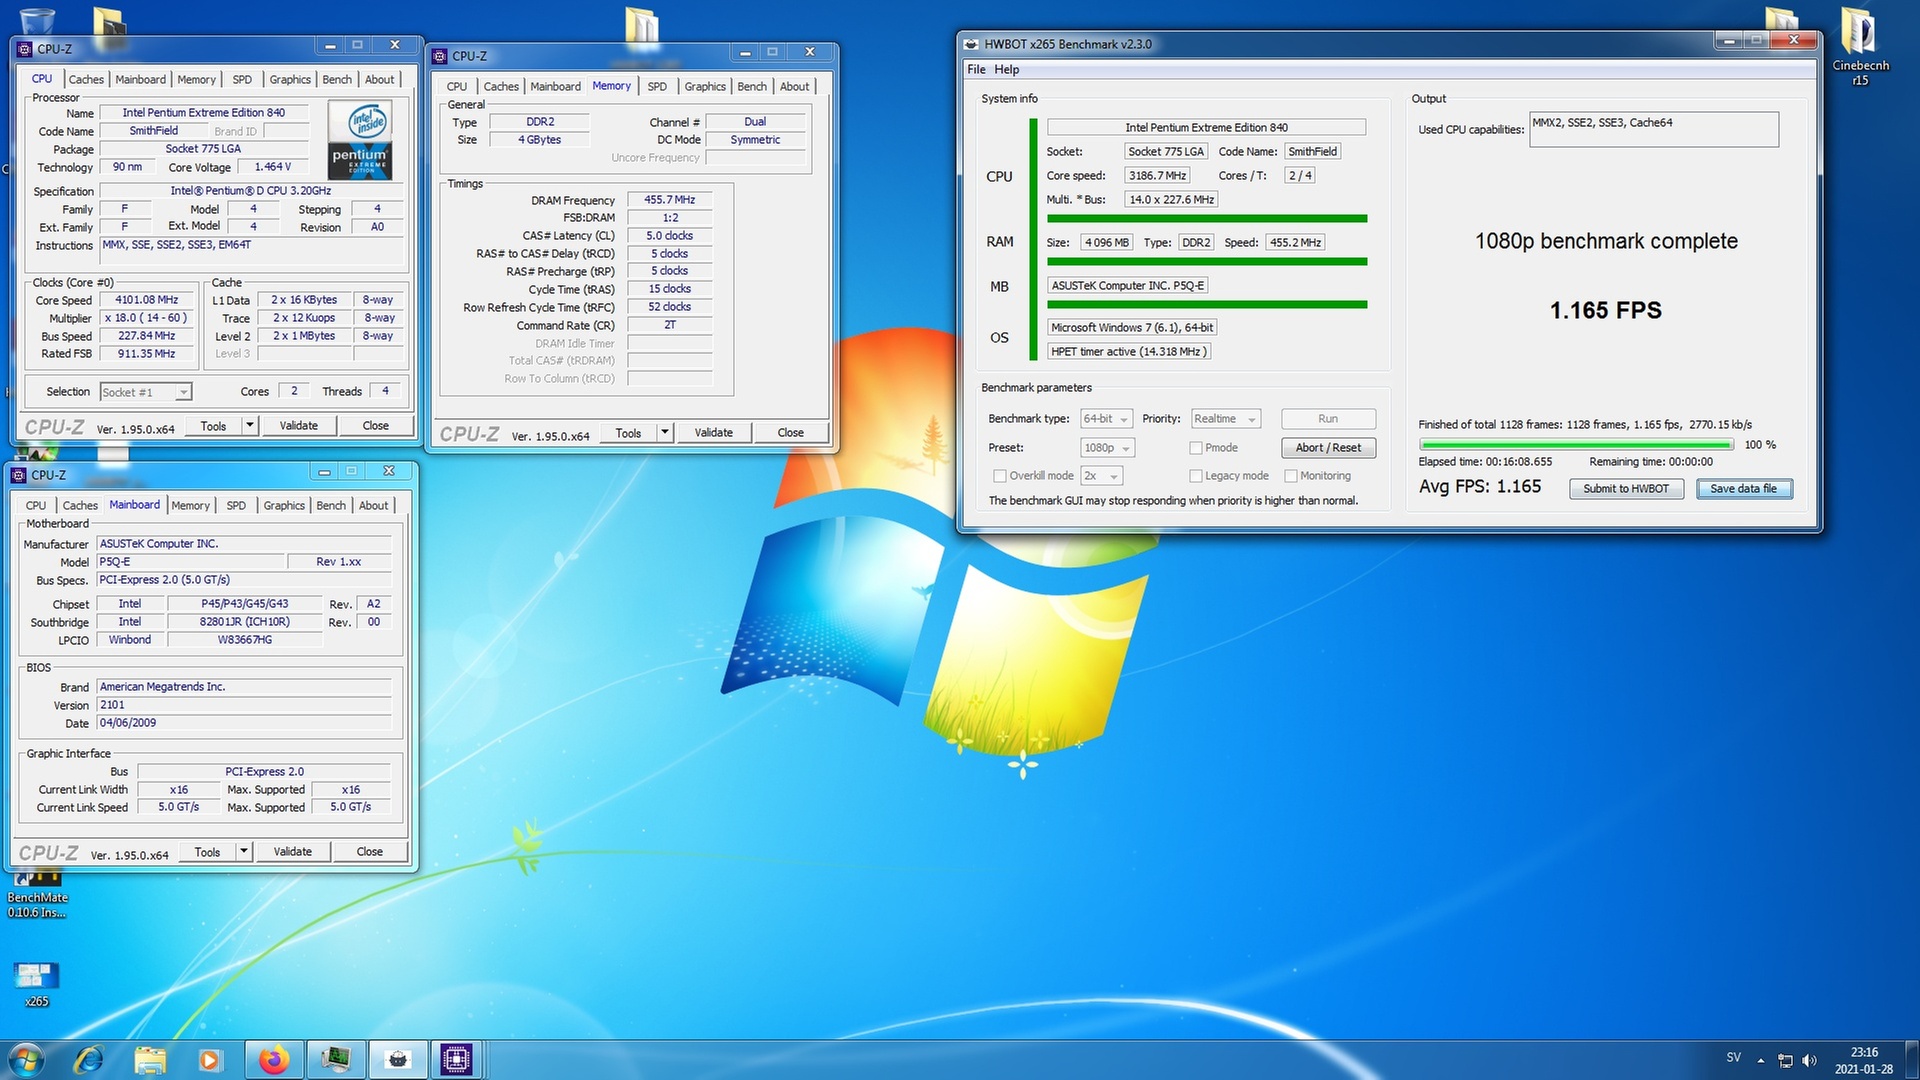Image resolution: width=1920 pixels, height=1080 pixels.
Task: Click the Core Speed value 4101.08 MHz
Action: coord(147,300)
